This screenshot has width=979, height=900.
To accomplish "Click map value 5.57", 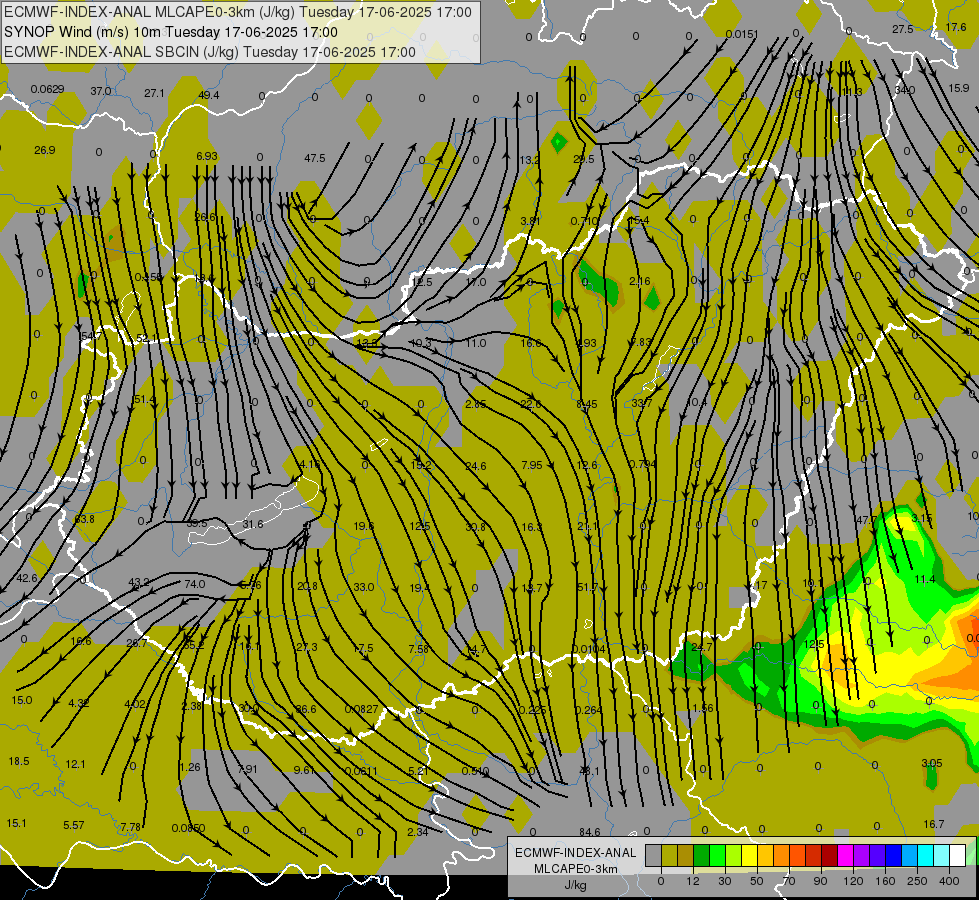I will coord(74,825).
